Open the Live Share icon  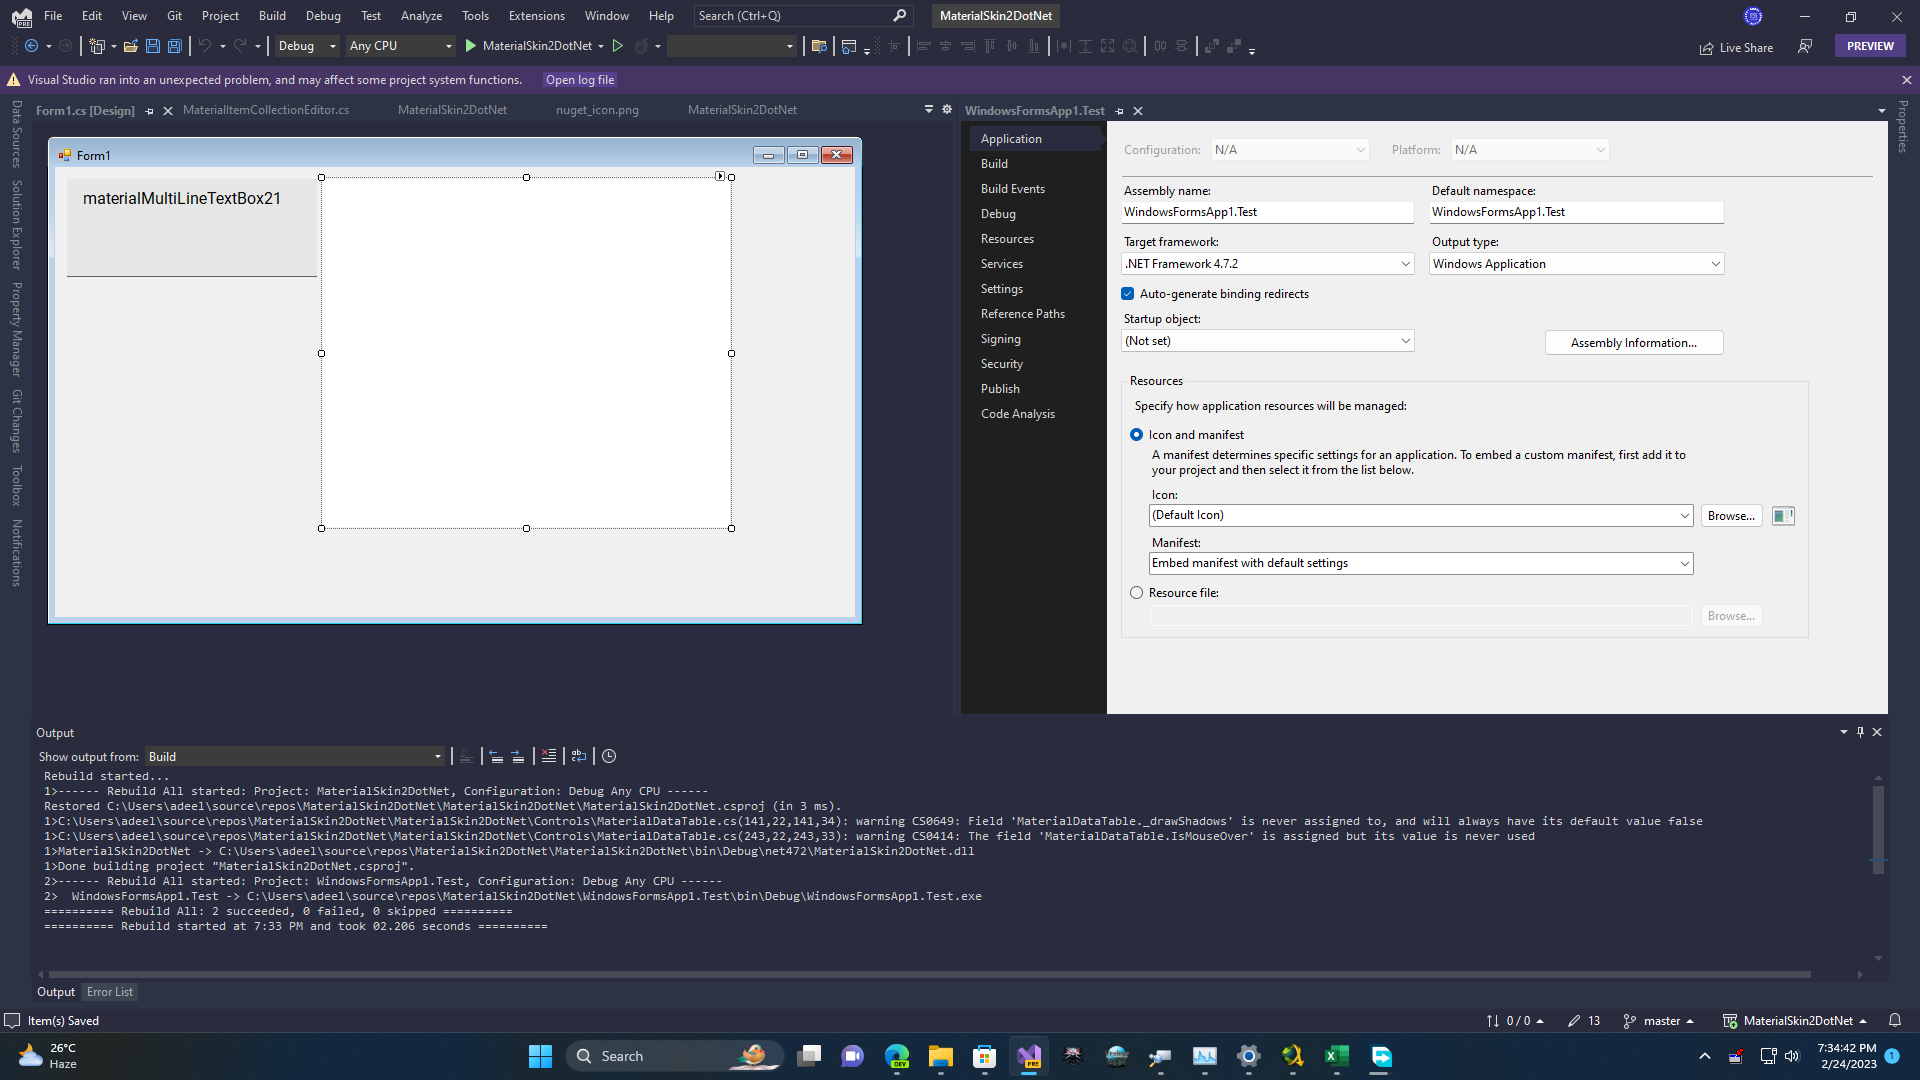tap(1705, 47)
